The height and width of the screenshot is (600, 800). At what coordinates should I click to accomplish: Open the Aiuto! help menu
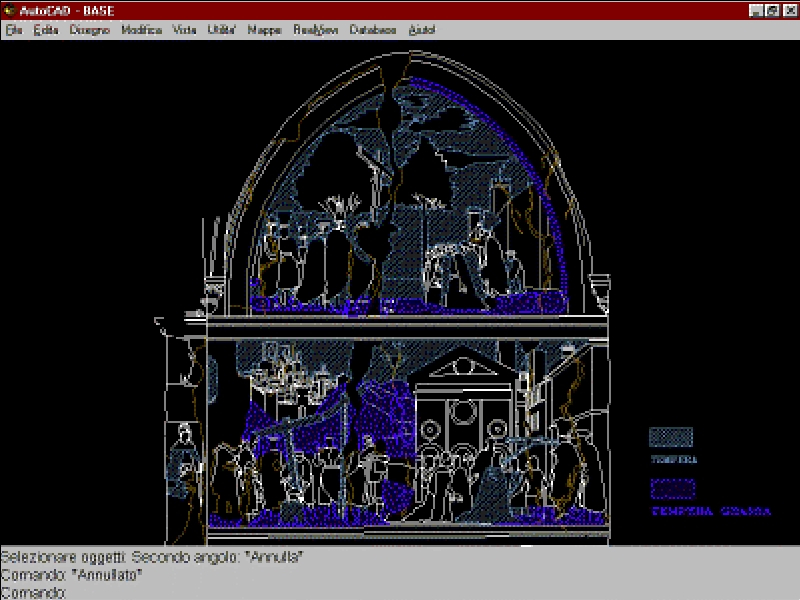tap(422, 30)
